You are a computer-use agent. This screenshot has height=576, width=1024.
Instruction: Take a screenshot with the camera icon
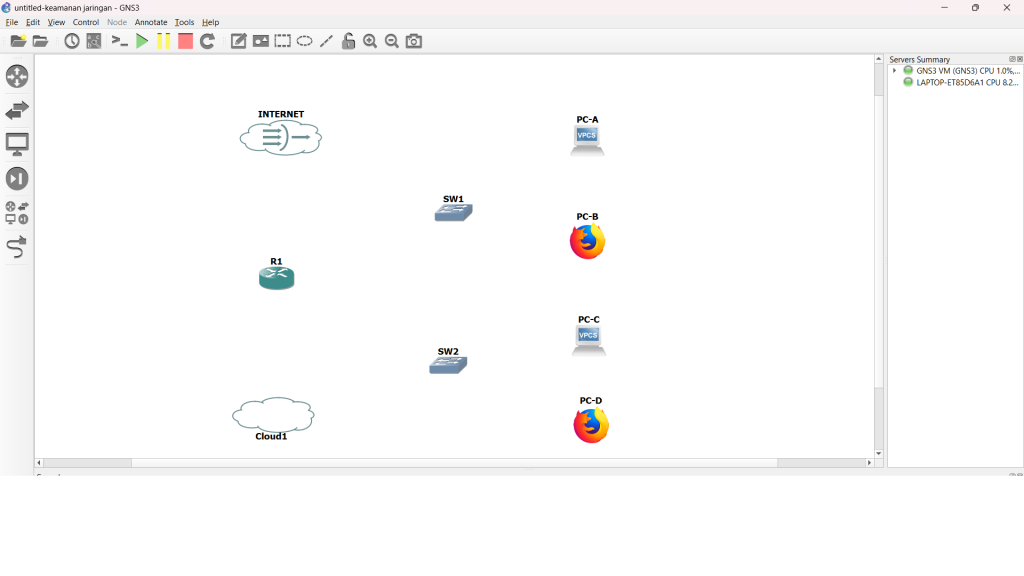[414, 41]
